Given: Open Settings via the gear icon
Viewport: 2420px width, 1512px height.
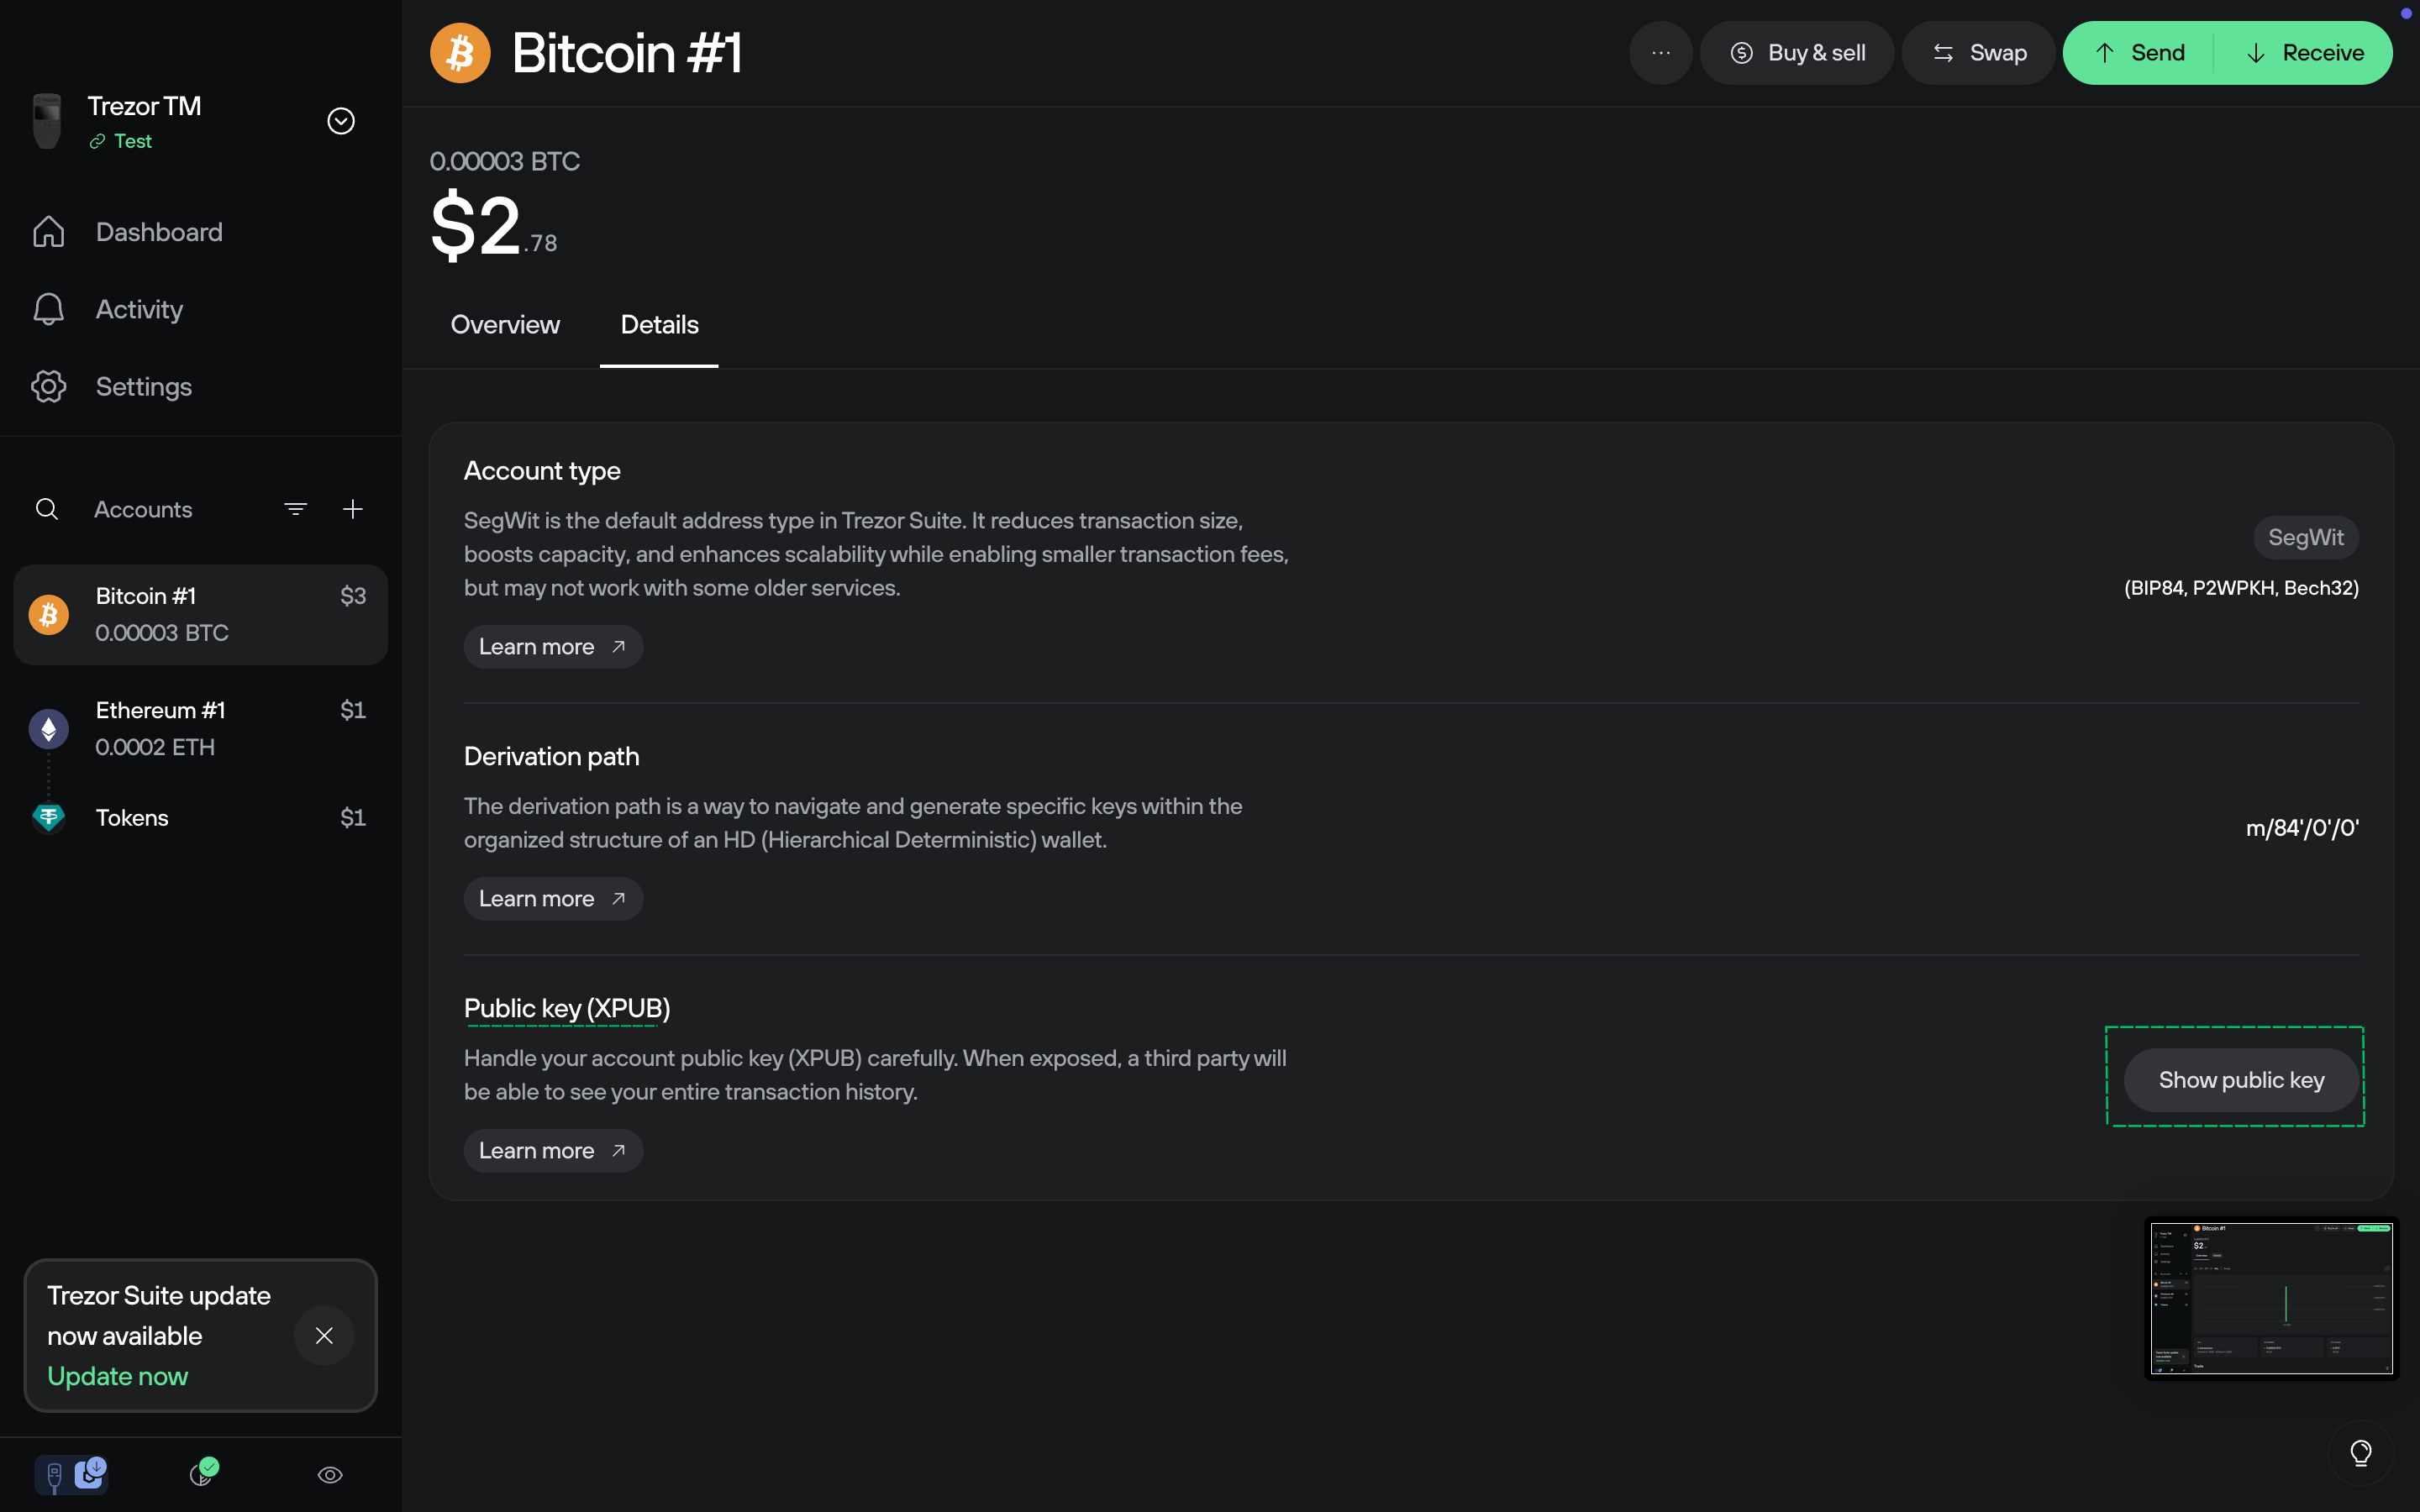Looking at the screenshot, I should (x=48, y=387).
